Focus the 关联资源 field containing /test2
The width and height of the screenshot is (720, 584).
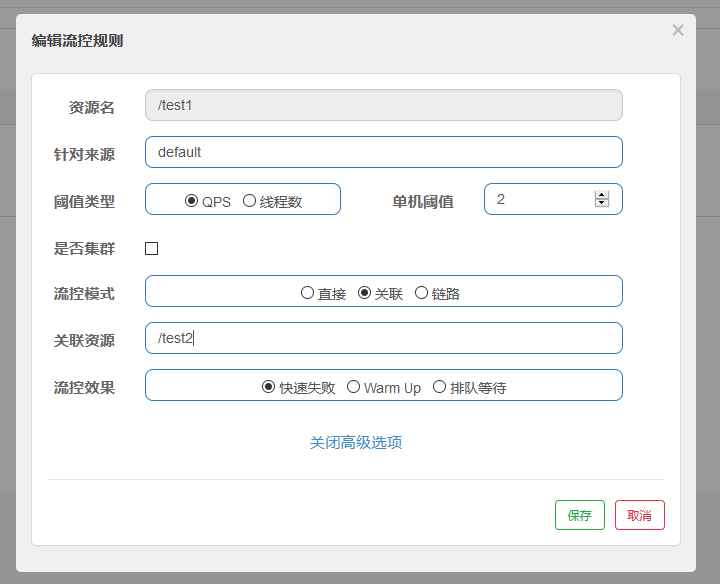[x=383, y=338]
